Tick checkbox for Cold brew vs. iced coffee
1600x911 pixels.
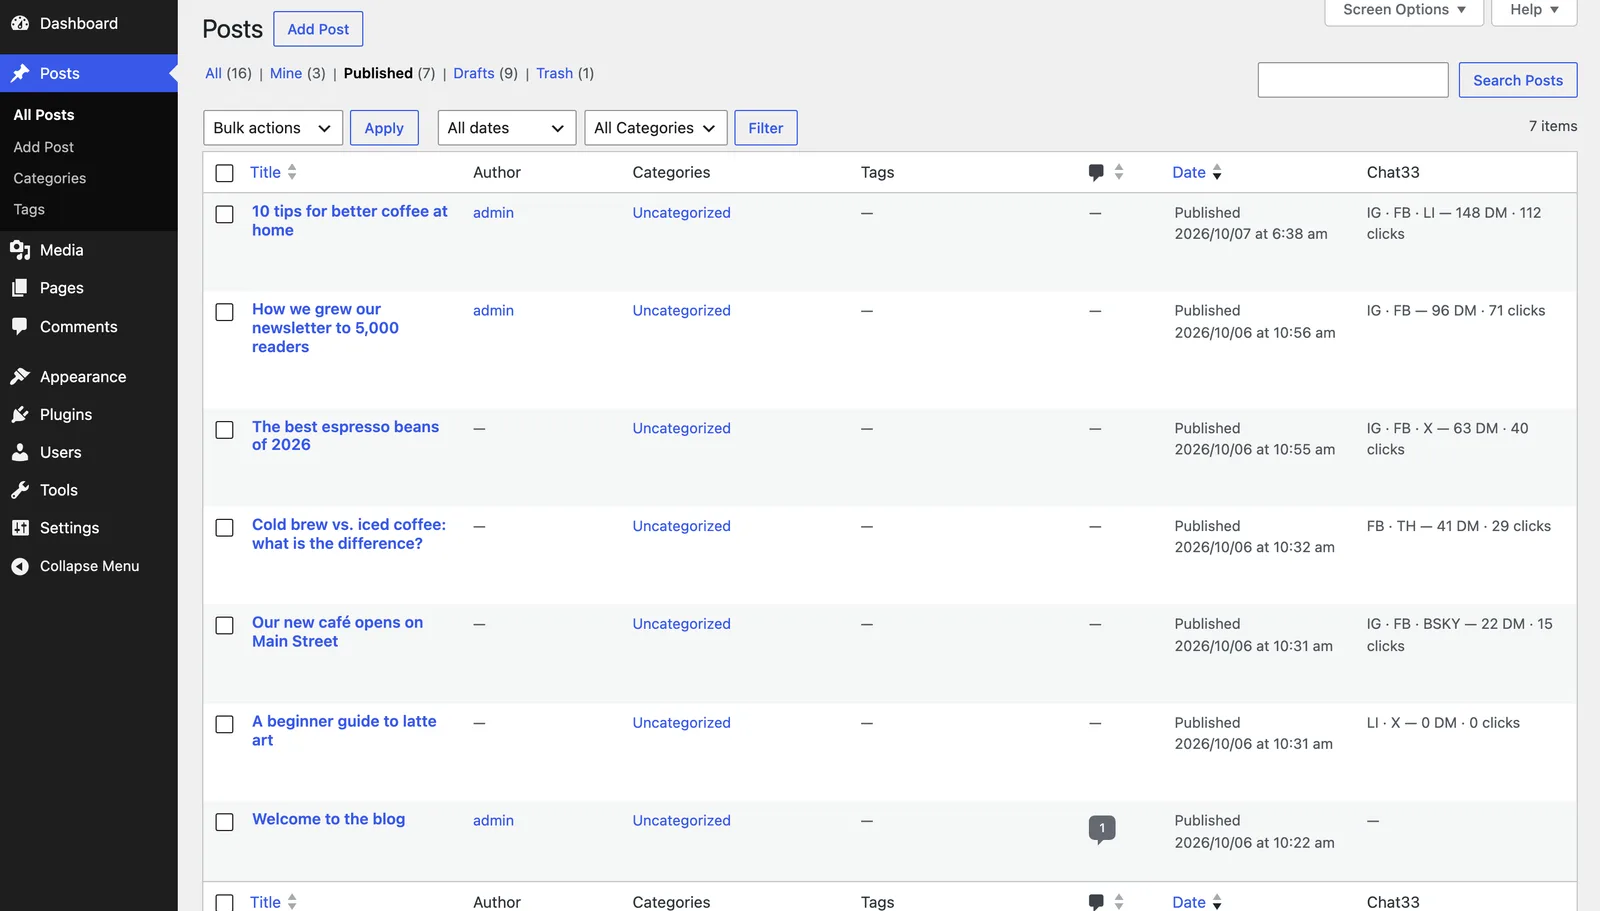coord(225,527)
